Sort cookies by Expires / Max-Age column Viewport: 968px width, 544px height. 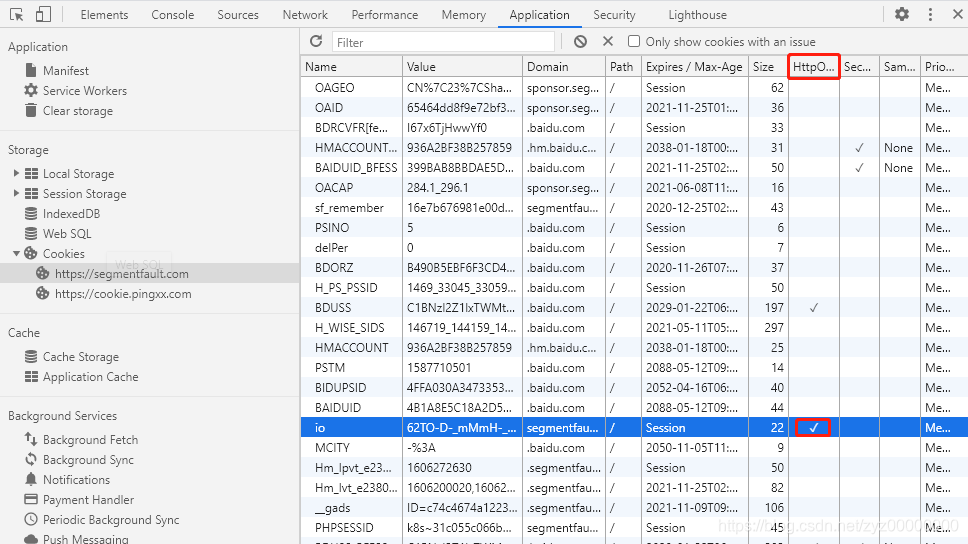pyautogui.click(x=695, y=67)
